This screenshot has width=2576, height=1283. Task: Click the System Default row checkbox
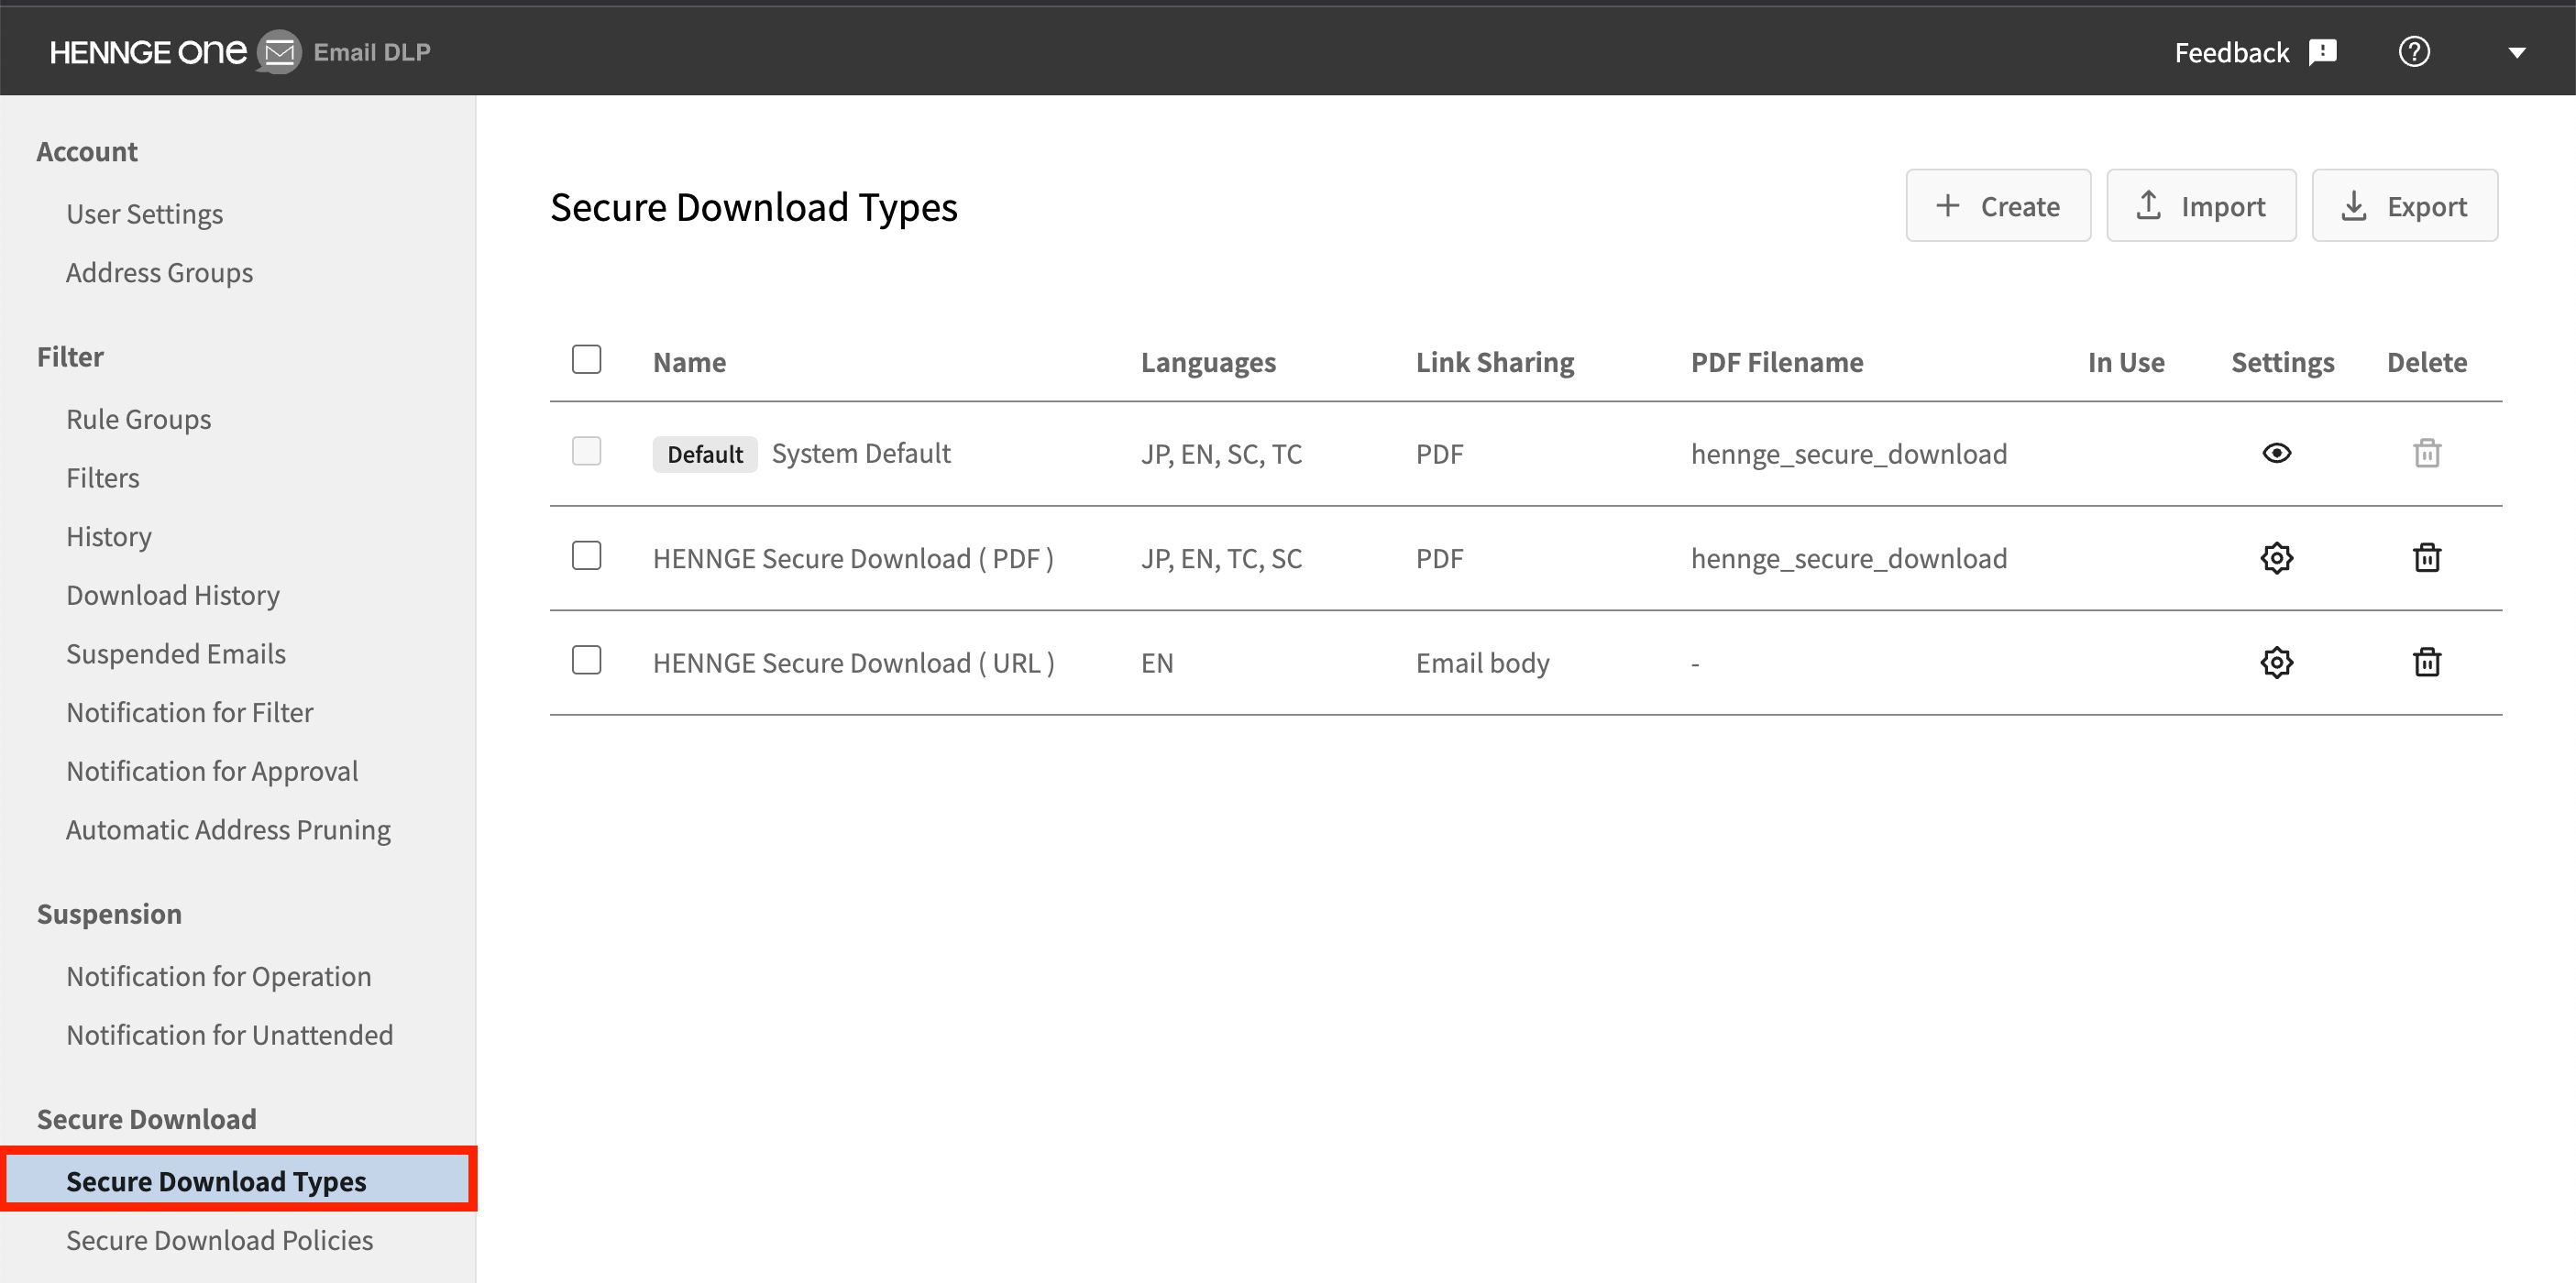586,451
